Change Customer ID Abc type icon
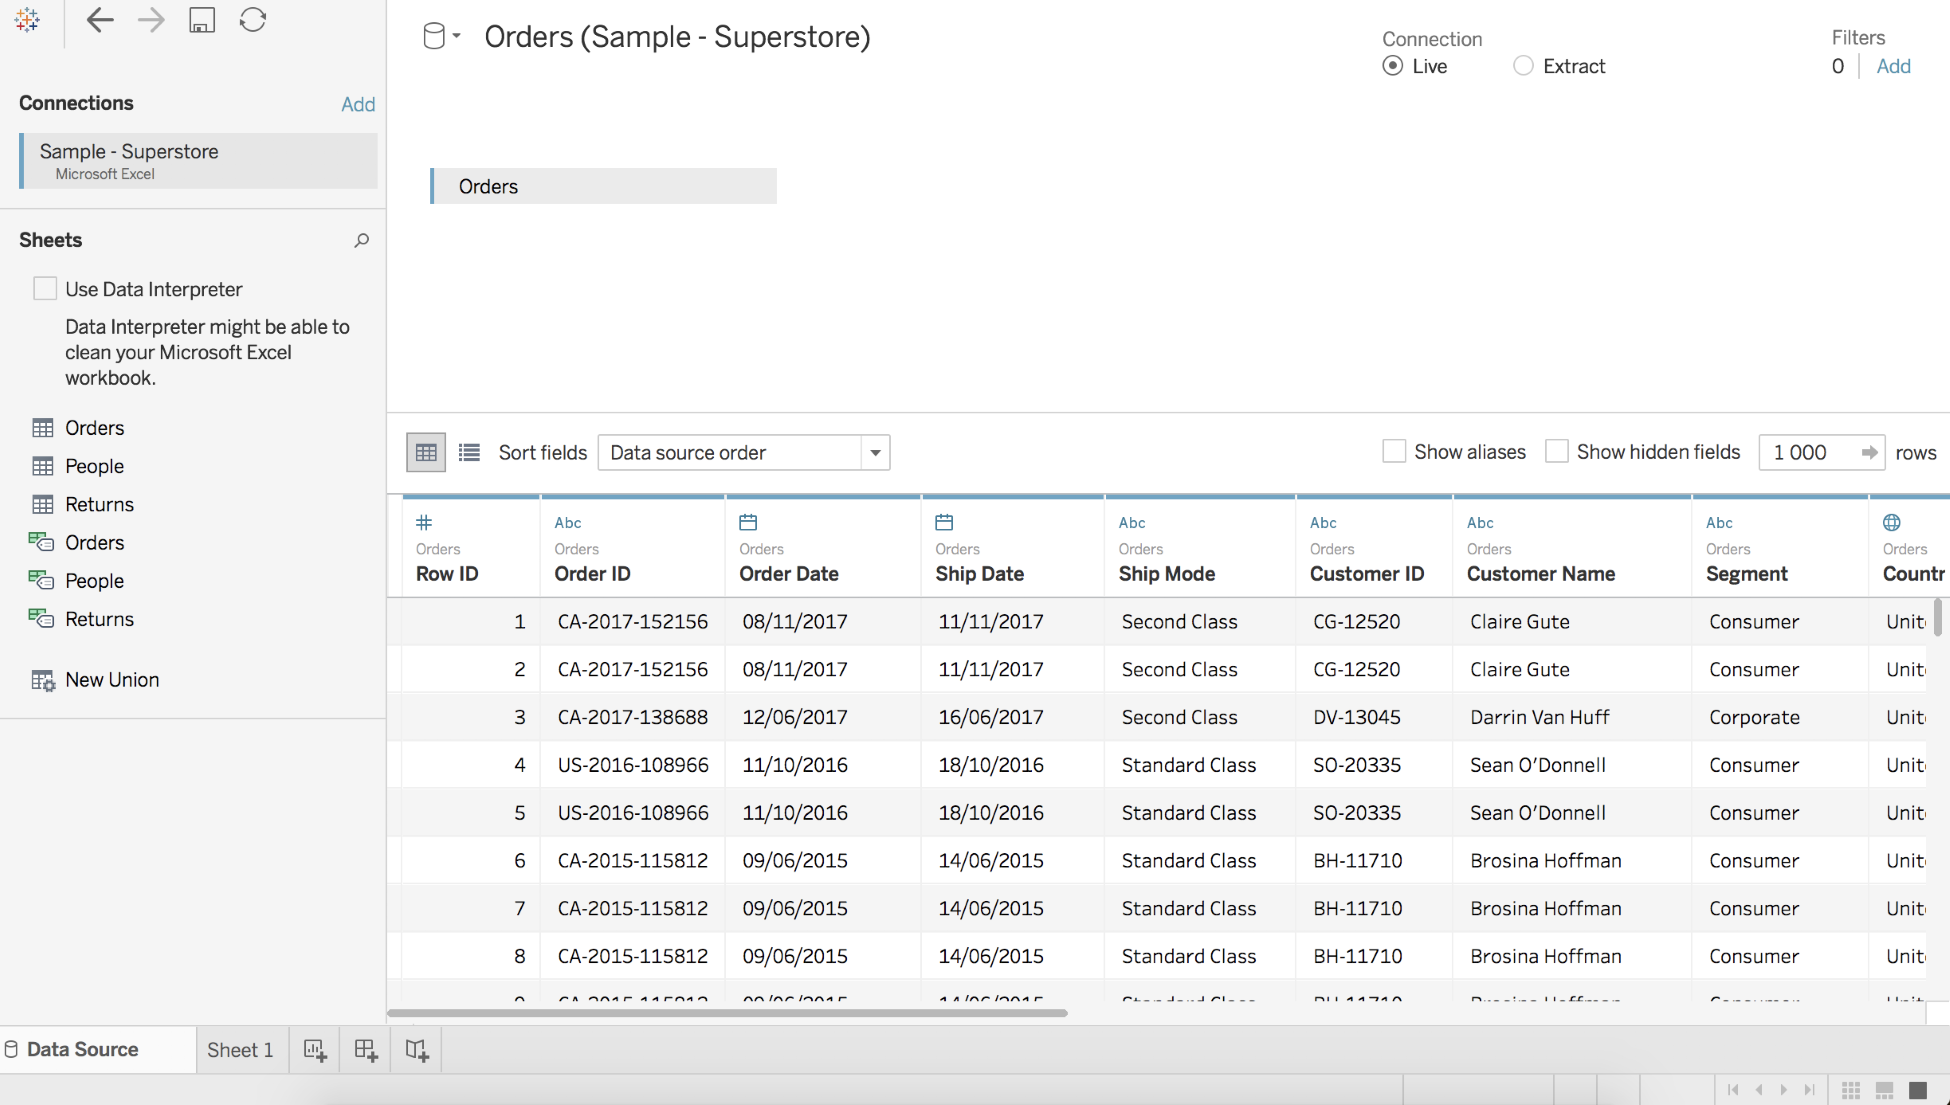 1323,522
